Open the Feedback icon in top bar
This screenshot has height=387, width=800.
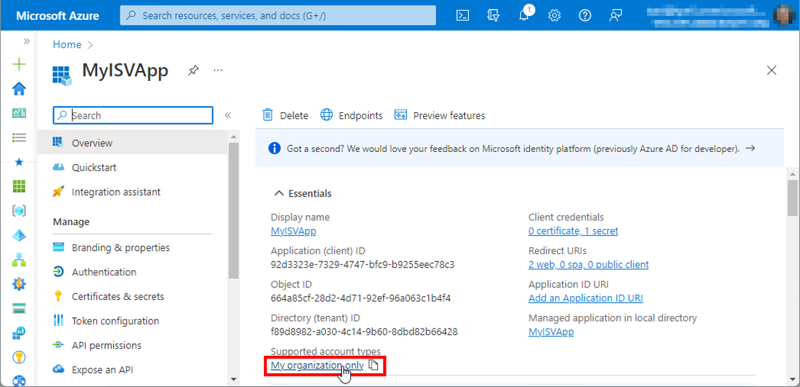click(x=615, y=15)
